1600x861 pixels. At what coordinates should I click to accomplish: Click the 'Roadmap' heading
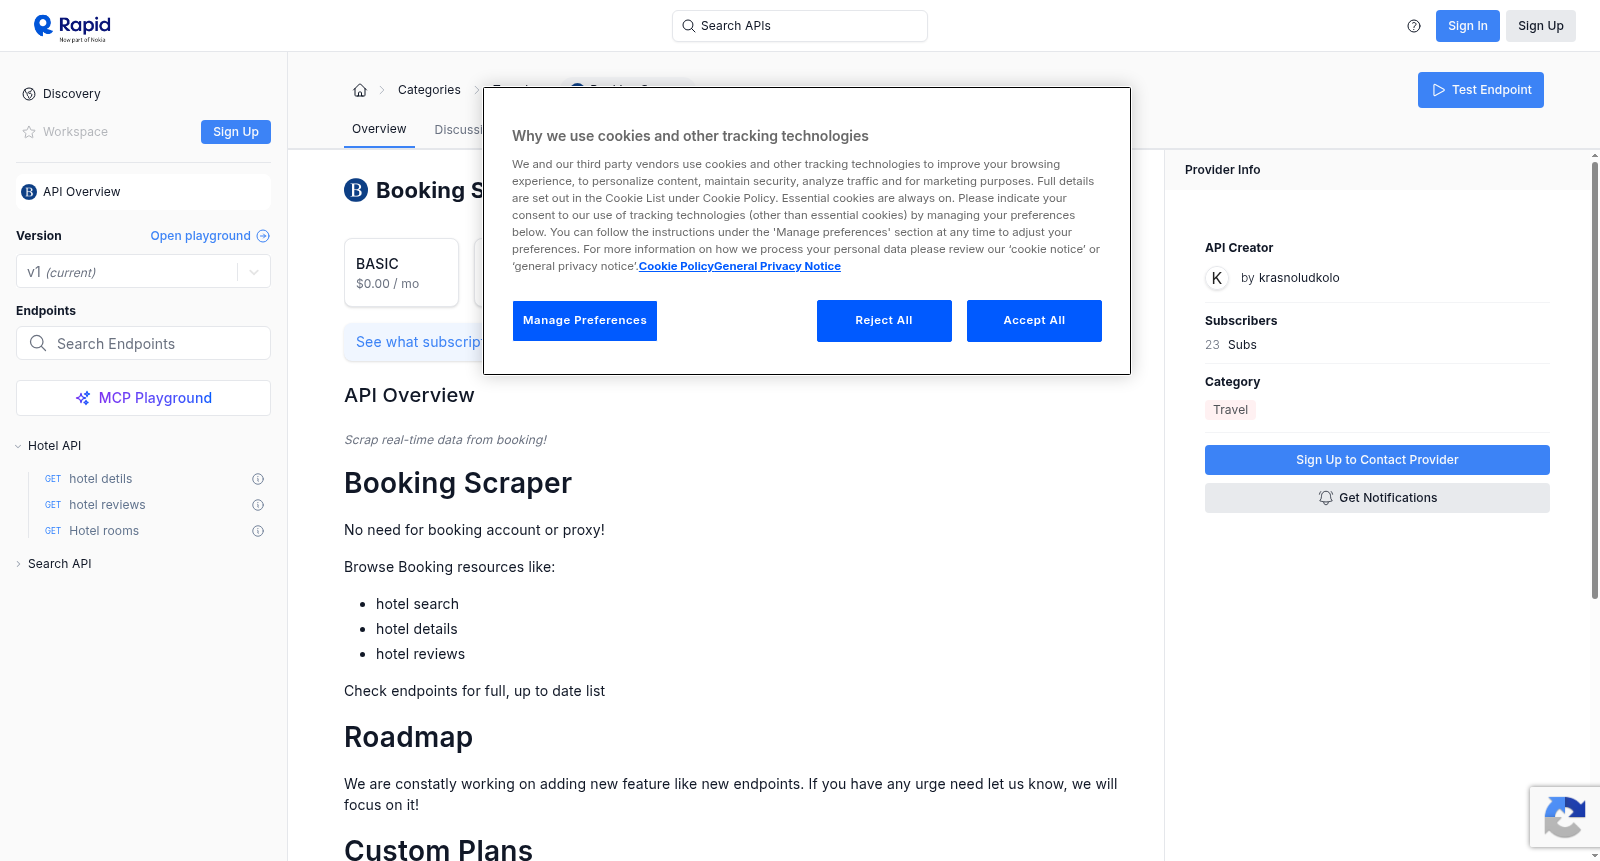coord(408,737)
